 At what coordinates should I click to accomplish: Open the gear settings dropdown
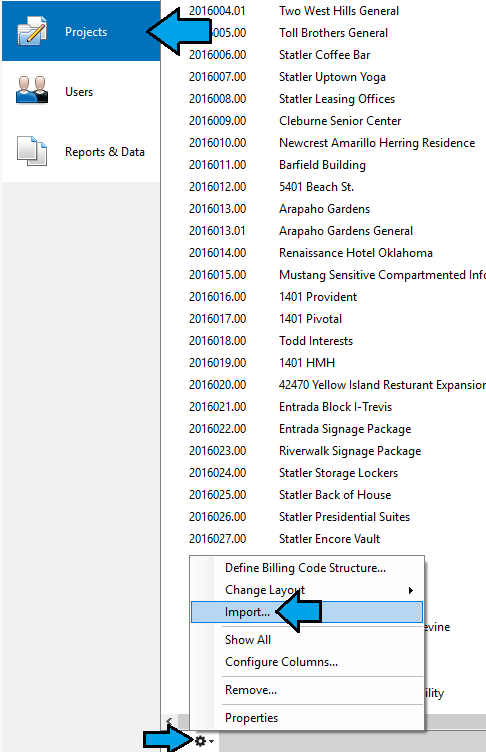pos(204,741)
